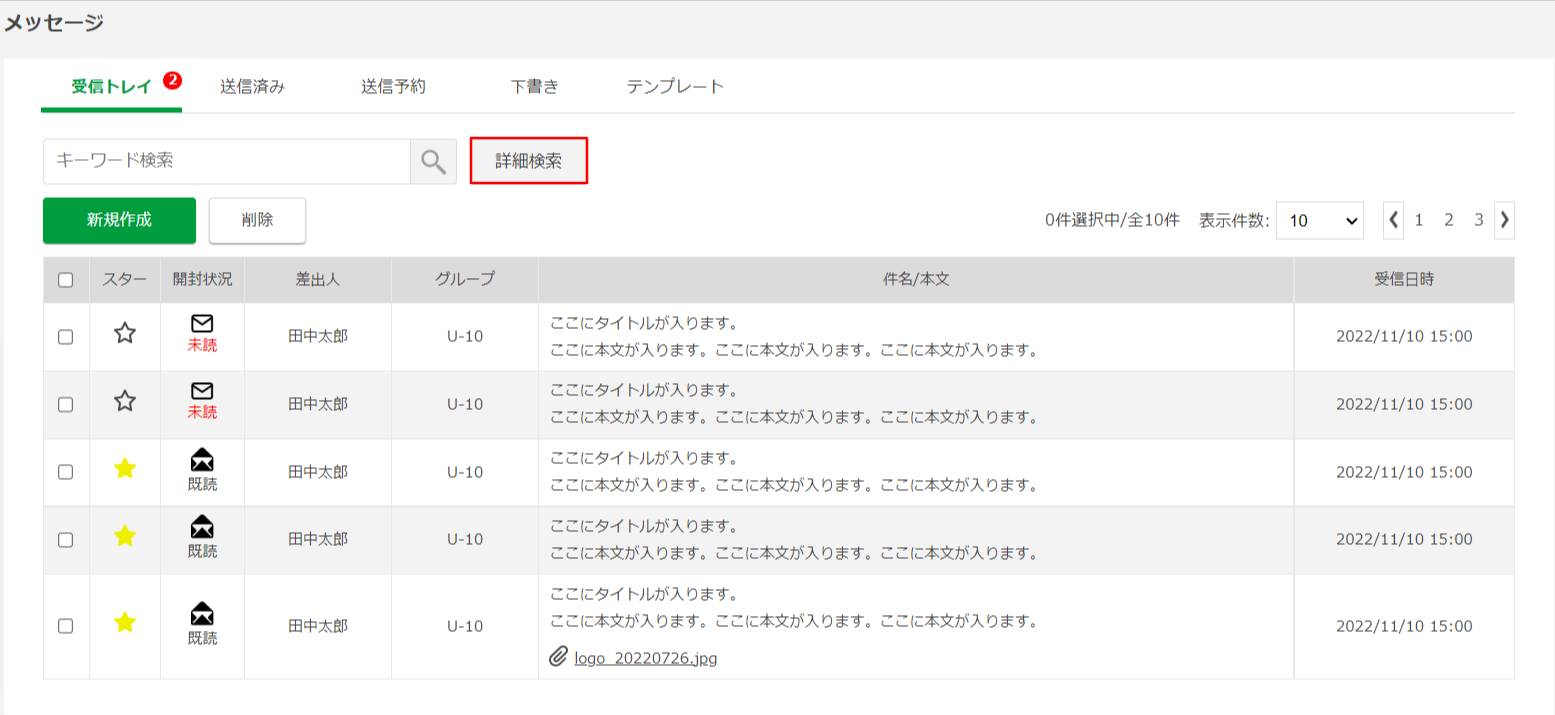The height and width of the screenshot is (715, 1555).
Task: Click the 受信日時 column header
Action: [x=1404, y=280]
